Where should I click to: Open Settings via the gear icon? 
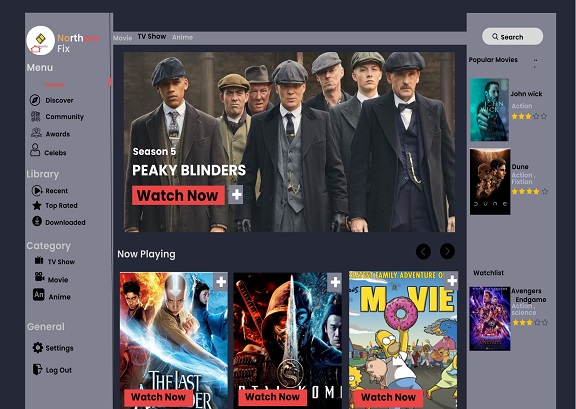pyautogui.click(x=37, y=347)
